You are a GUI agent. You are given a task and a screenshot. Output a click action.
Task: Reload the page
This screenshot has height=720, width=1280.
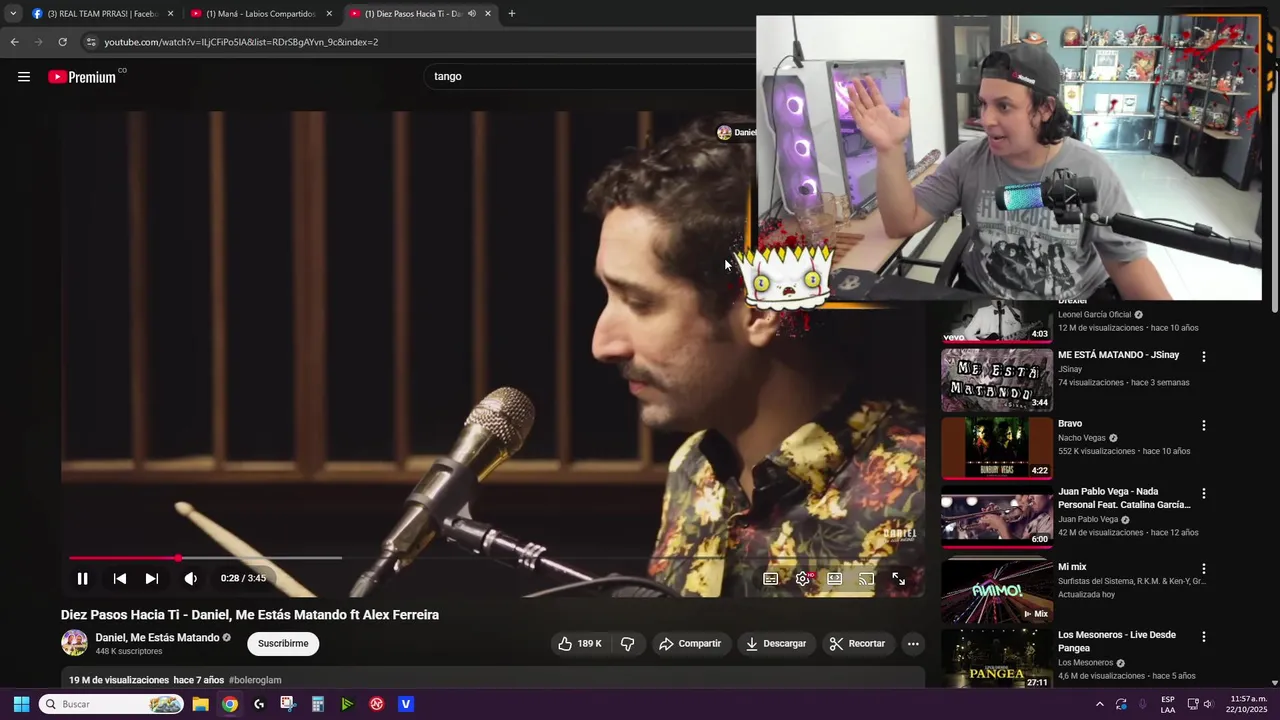pyautogui.click(x=62, y=42)
